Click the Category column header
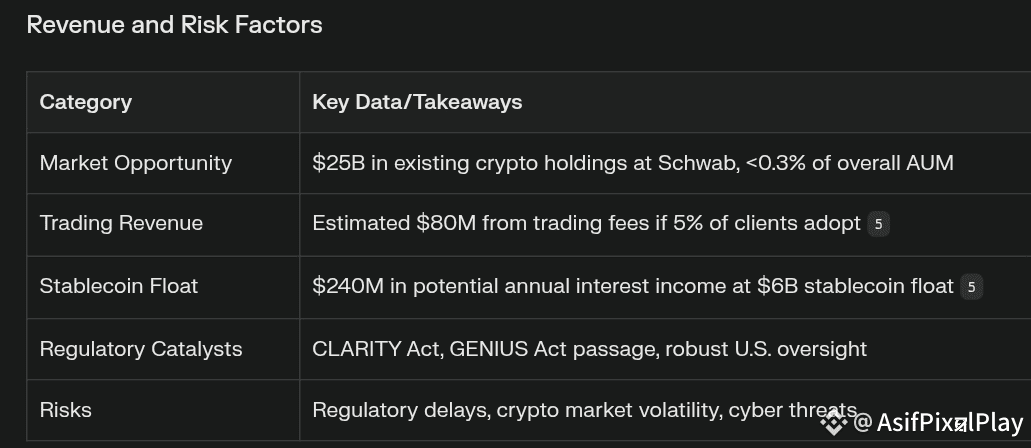 point(85,102)
